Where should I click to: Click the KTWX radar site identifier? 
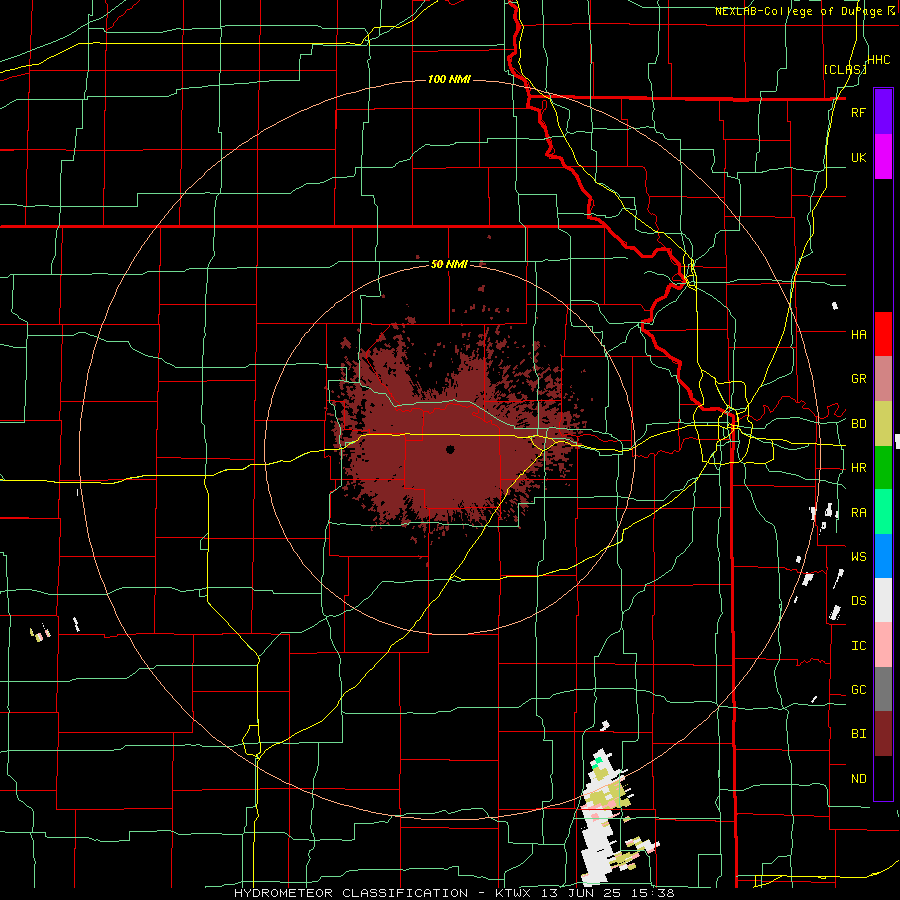click(515, 893)
